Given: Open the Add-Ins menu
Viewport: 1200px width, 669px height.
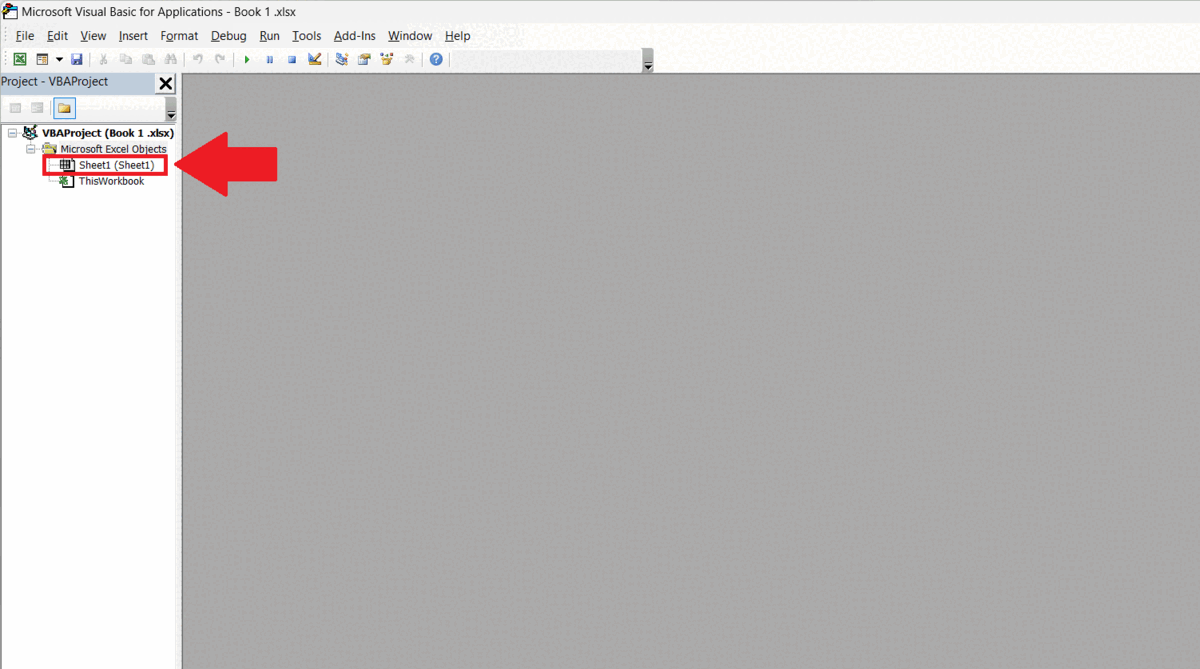Looking at the screenshot, I should pyautogui.click(x=354, y=35).
